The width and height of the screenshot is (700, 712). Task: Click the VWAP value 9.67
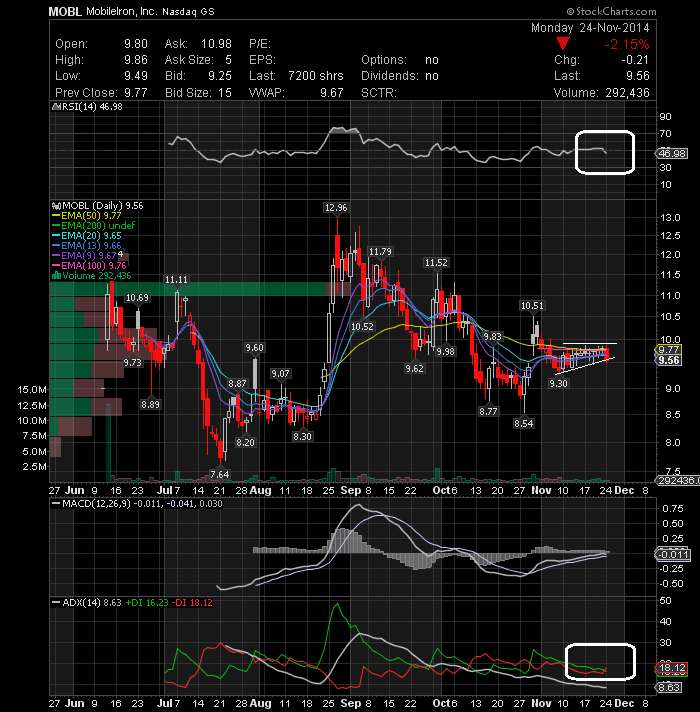coord(331,93)
